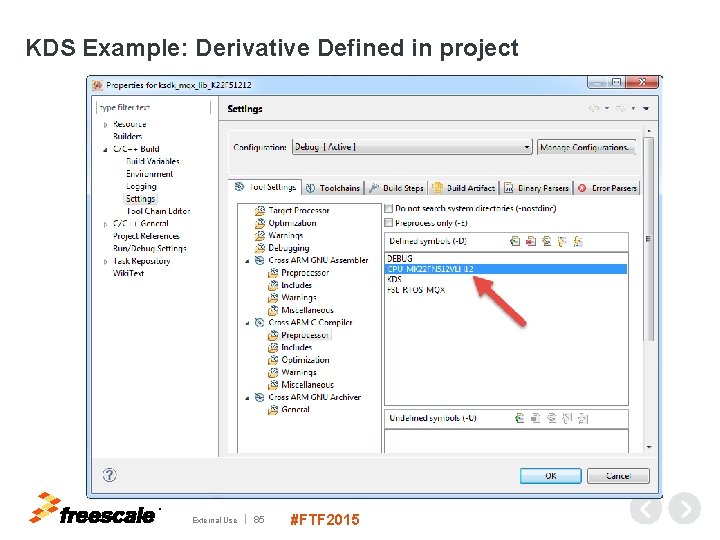Select Builders in properties tree
Viewport: 720px width, 540px height.
click(x=128, y=136)
